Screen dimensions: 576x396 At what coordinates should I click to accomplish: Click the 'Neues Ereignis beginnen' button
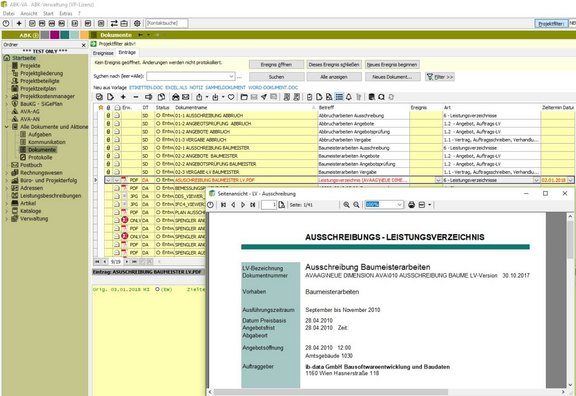point(392,65)
